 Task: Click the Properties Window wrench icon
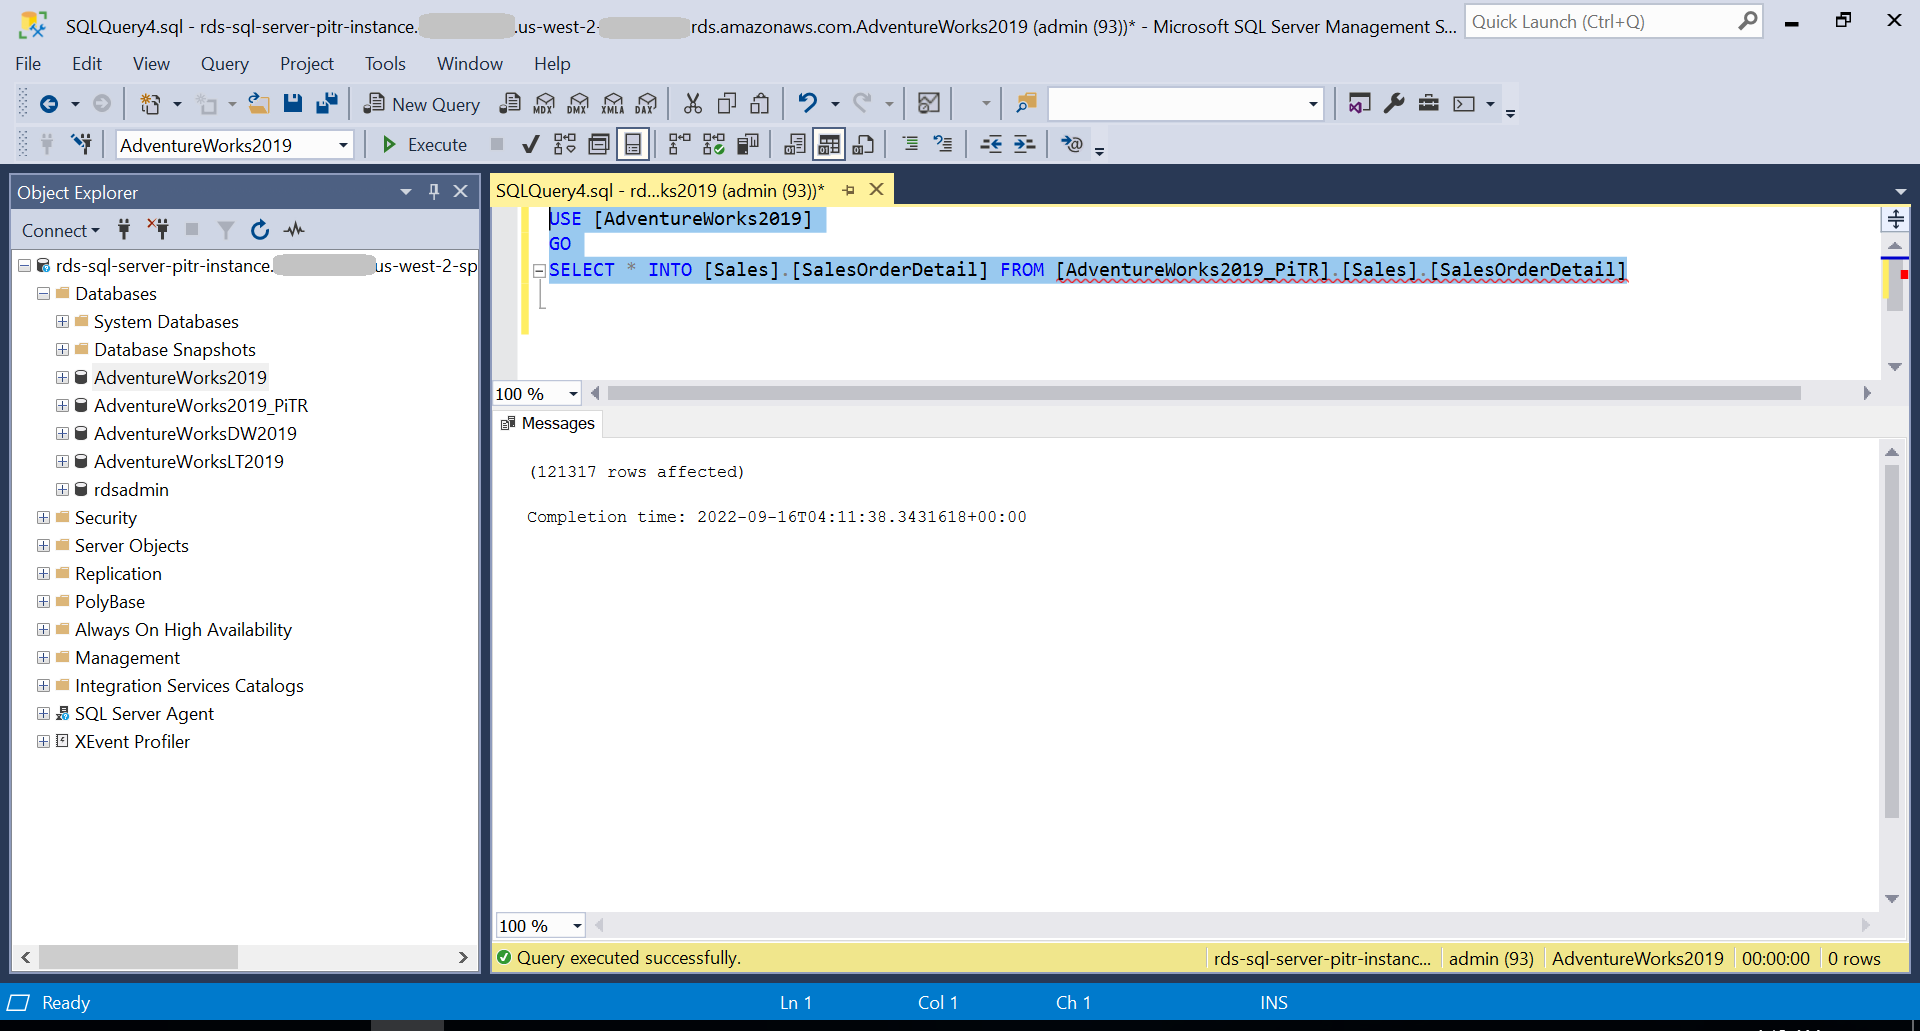pos(1394,104)
